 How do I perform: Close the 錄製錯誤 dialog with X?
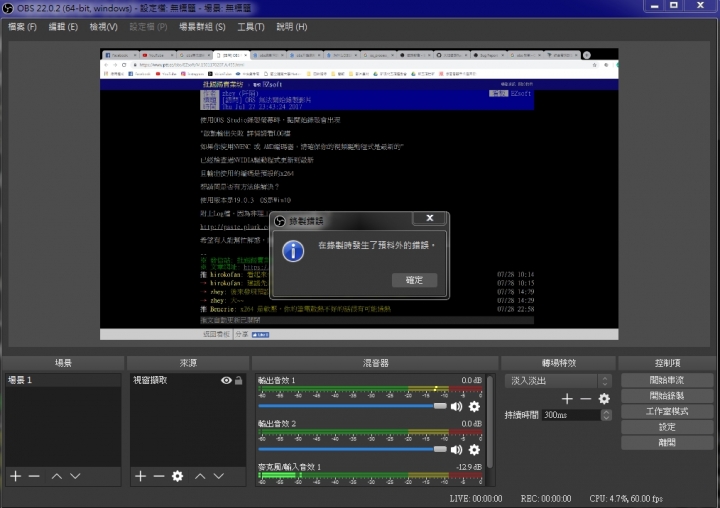click(430, 218)
